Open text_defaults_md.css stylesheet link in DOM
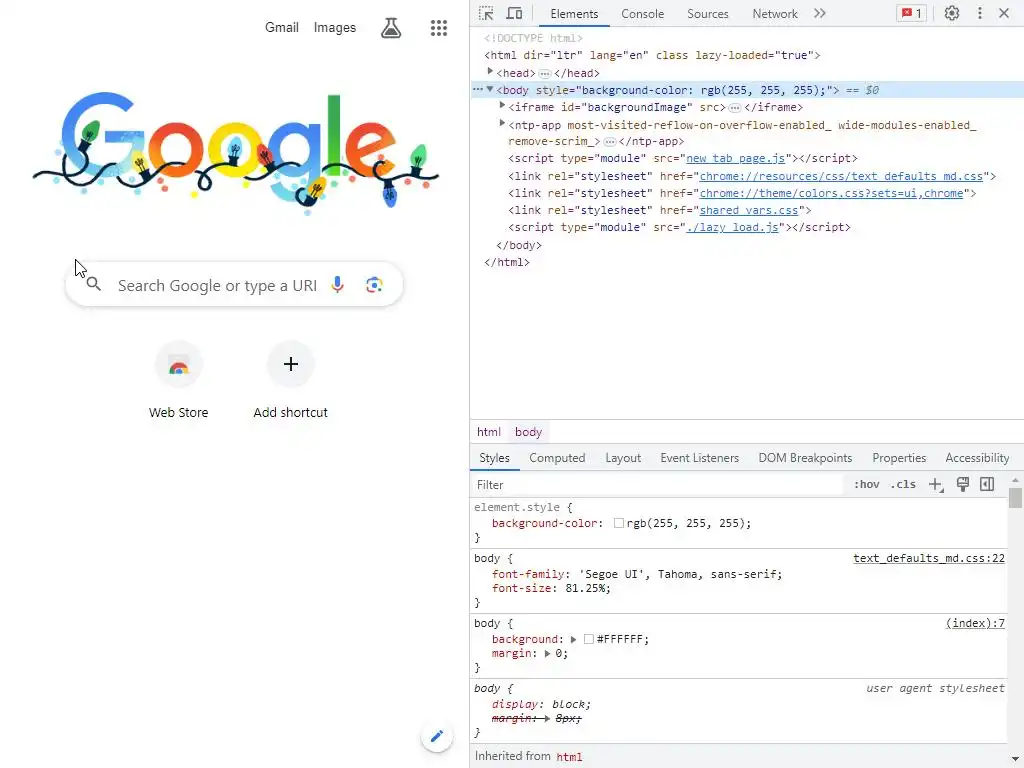This screenshot has height=768, width=1024. (841, 176)
